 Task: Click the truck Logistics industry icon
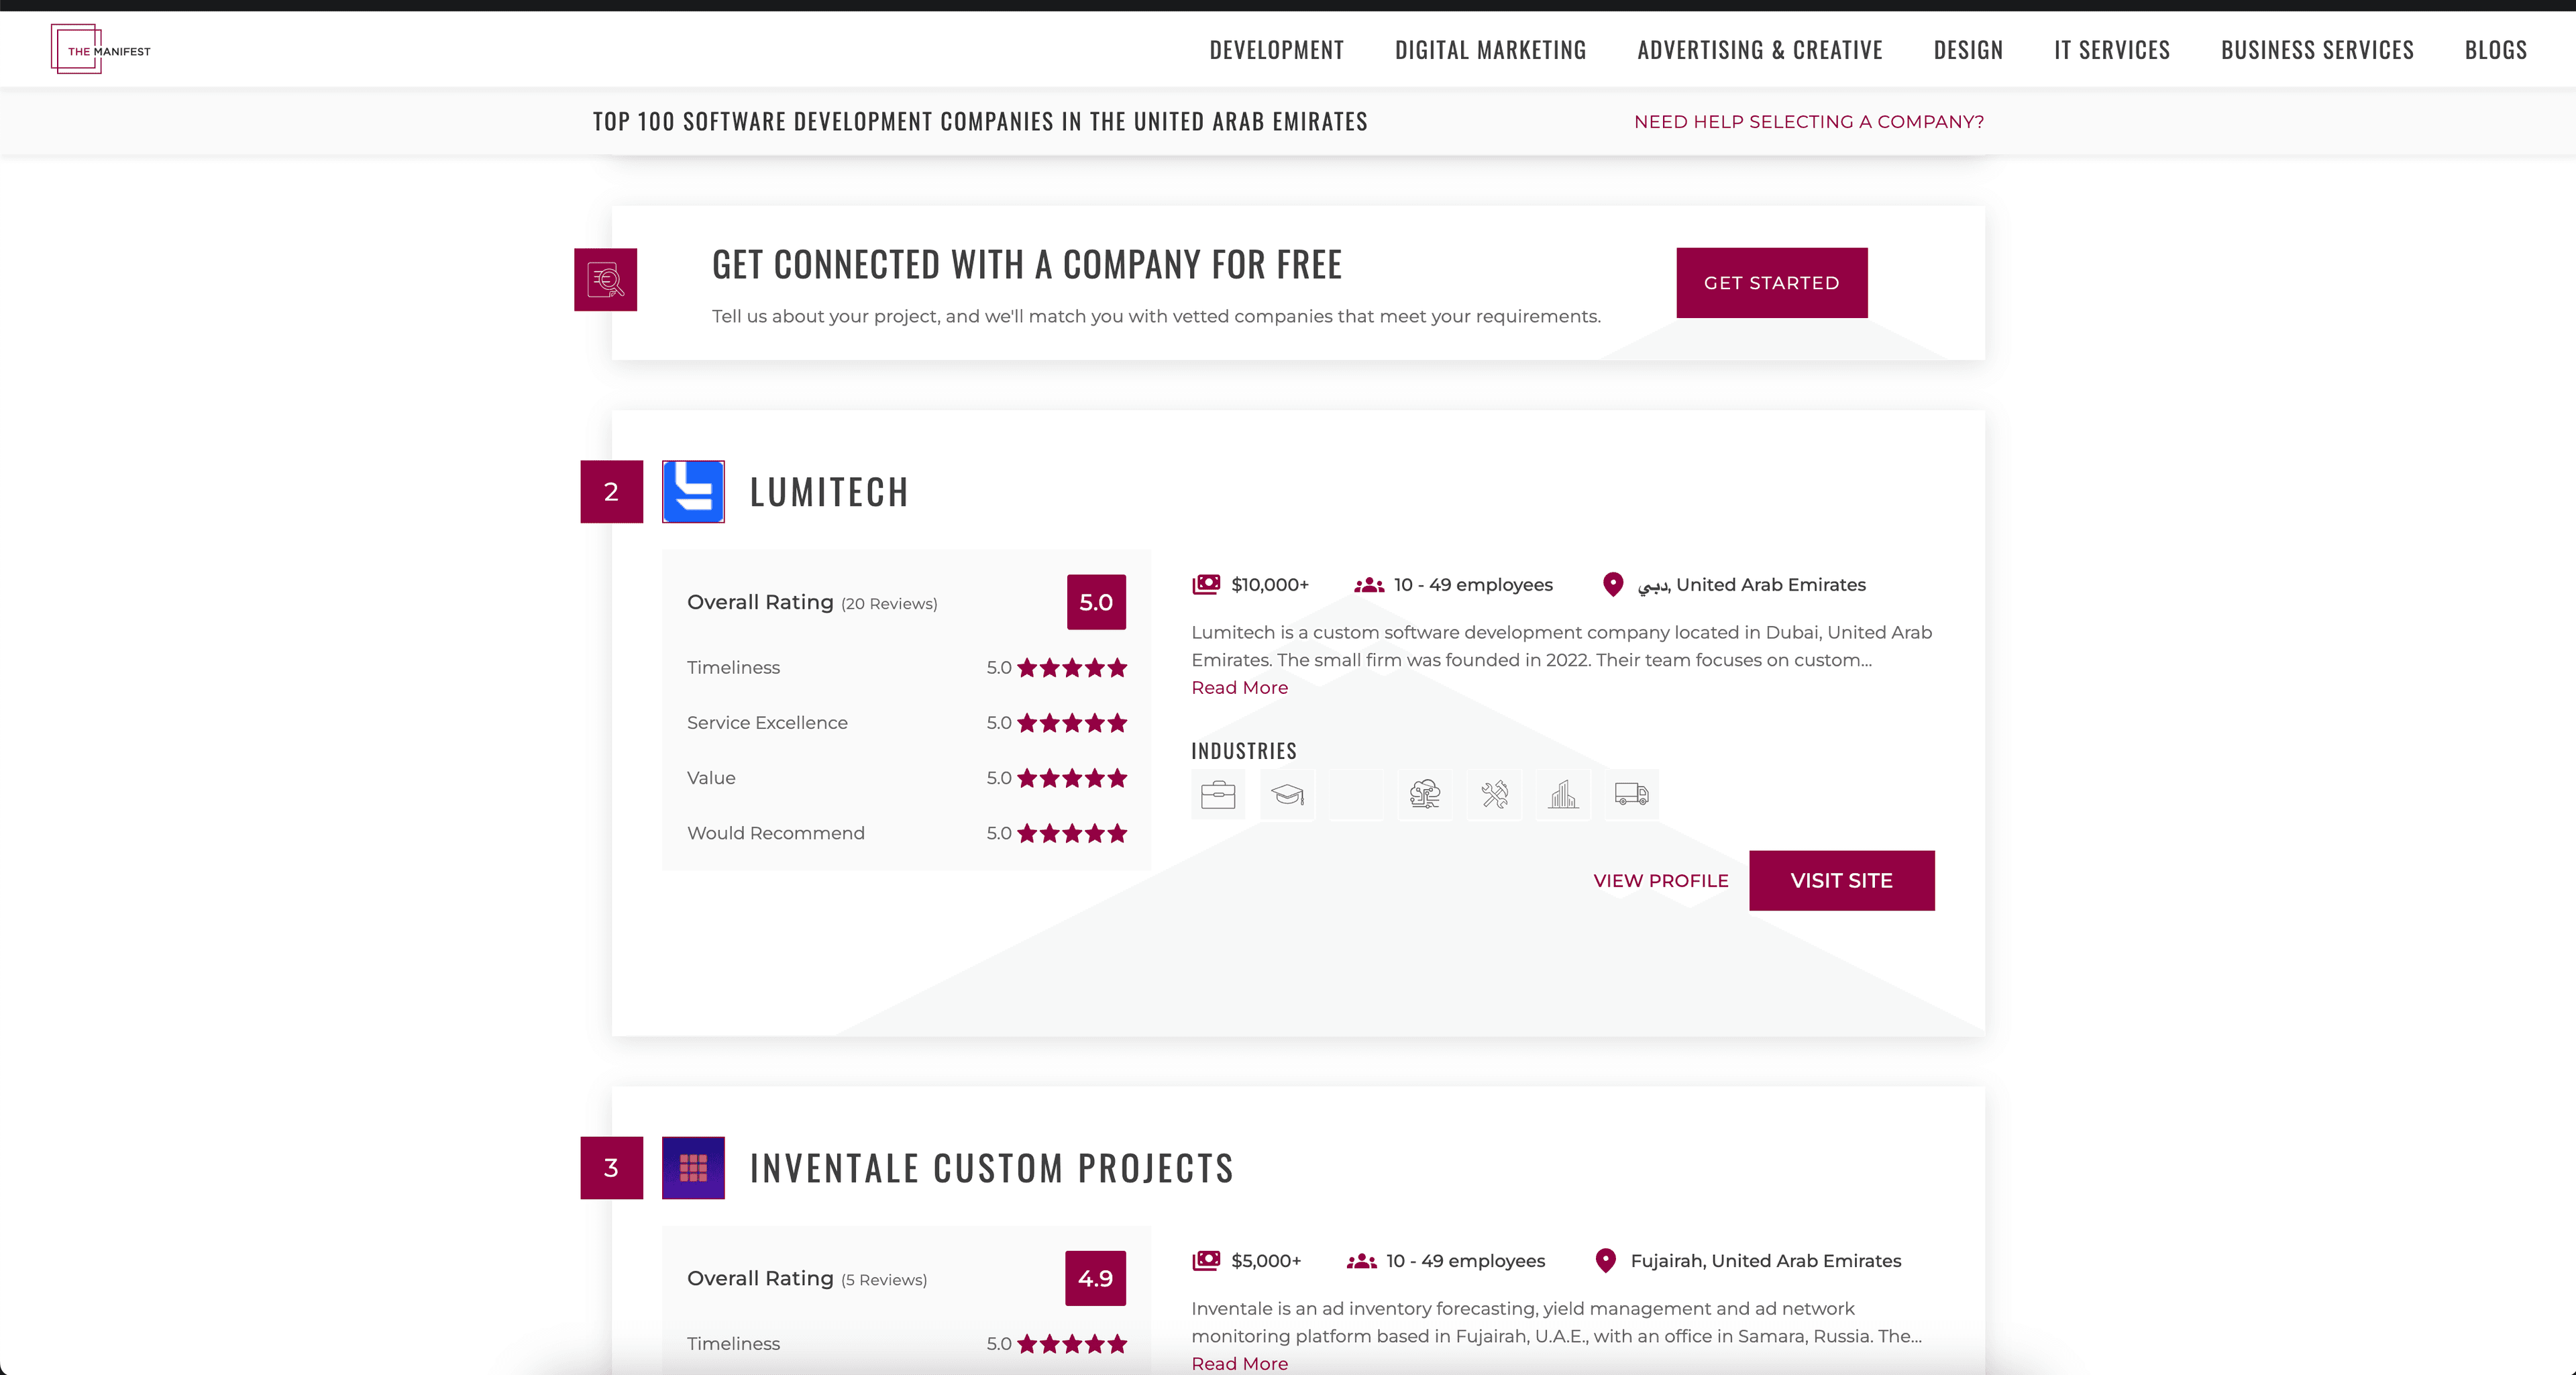1630,794
